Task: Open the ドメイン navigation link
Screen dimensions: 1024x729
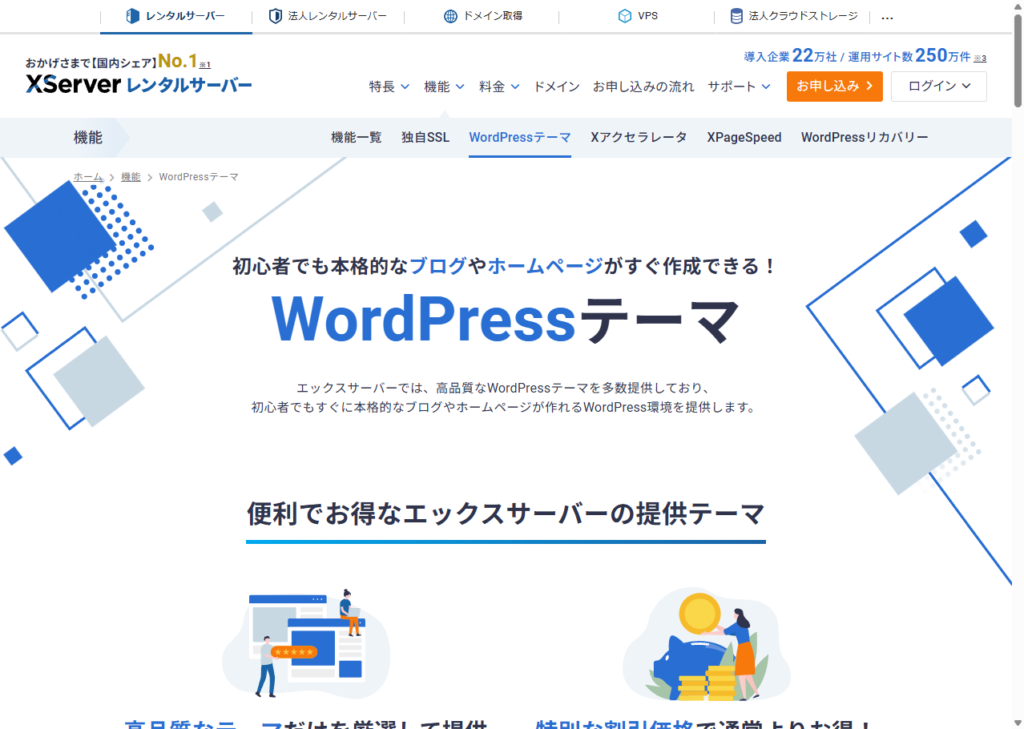Action: point(556,86)
